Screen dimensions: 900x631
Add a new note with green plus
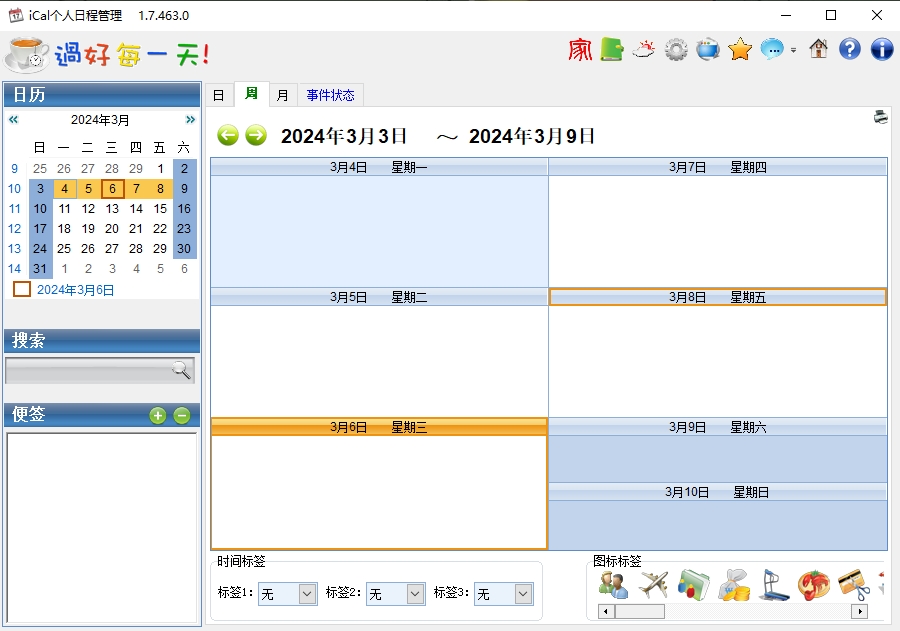158,416
